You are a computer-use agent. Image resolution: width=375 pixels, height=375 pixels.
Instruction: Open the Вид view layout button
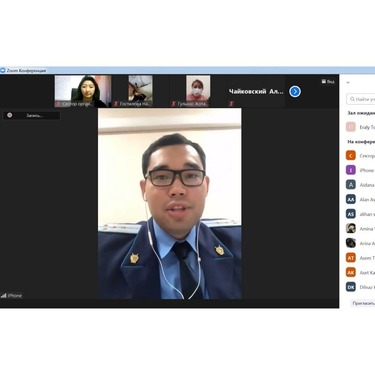point(328,81)
